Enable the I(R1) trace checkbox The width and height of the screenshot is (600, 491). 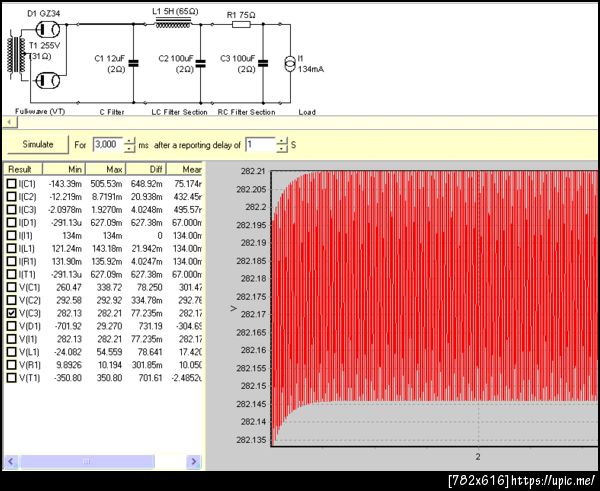(x=12, y=262)
